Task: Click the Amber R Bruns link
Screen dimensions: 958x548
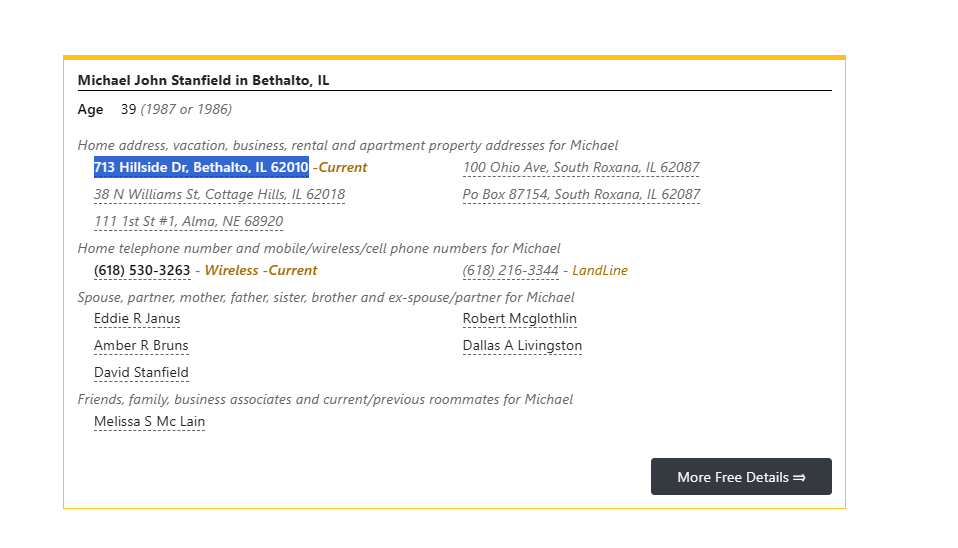Action: point(141,346)
